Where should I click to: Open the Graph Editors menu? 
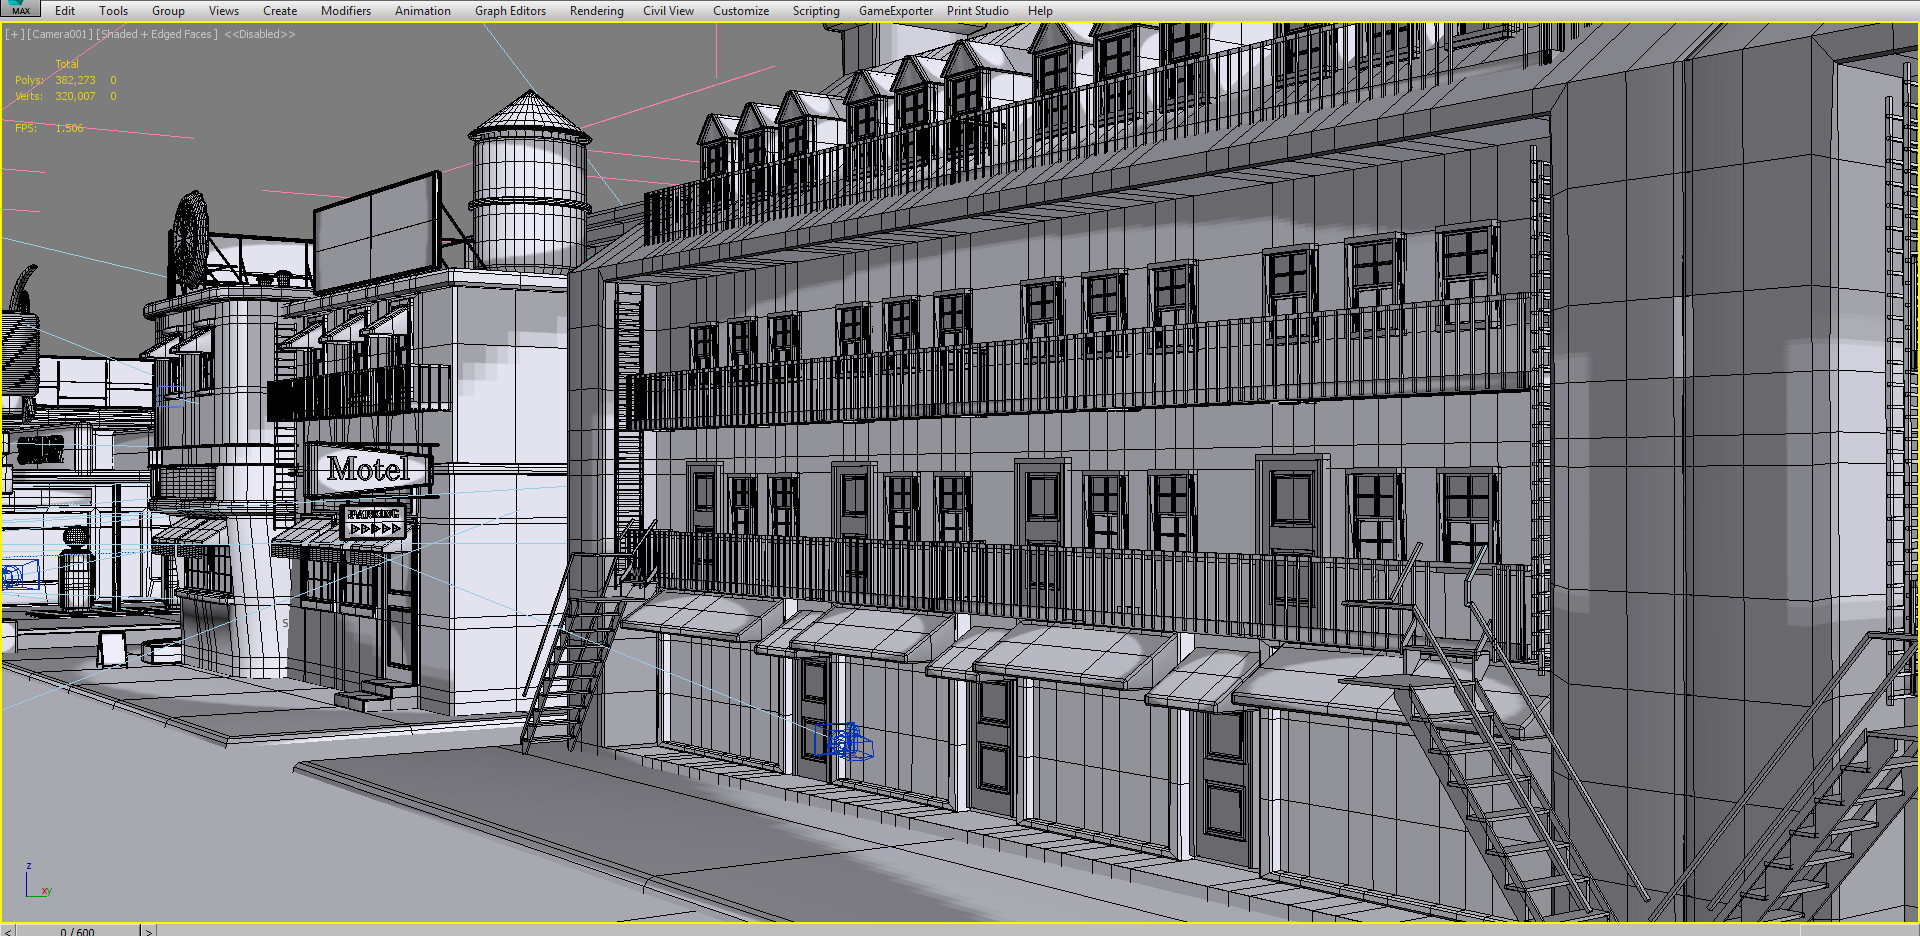point(510,10)
